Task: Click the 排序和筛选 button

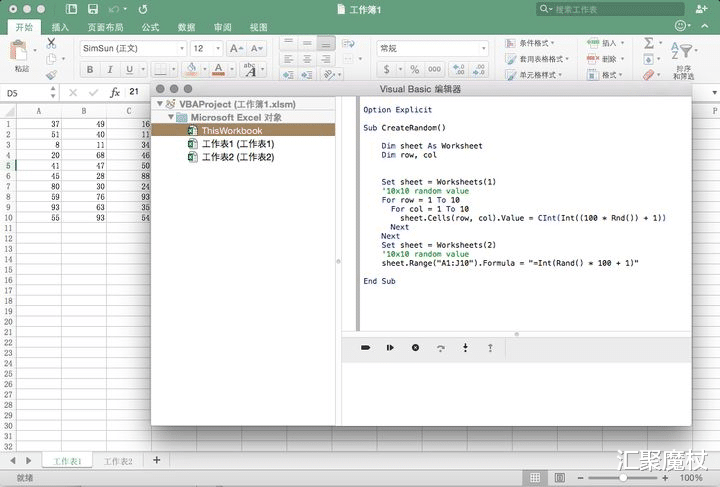Action: 684,59
